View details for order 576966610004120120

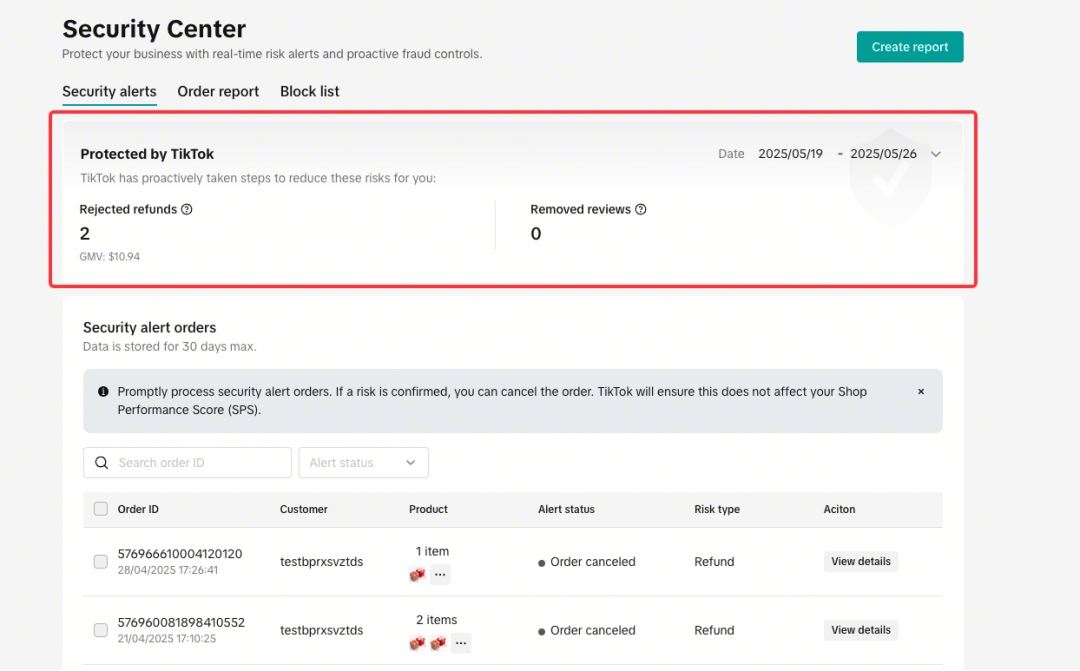pos(861,561)
